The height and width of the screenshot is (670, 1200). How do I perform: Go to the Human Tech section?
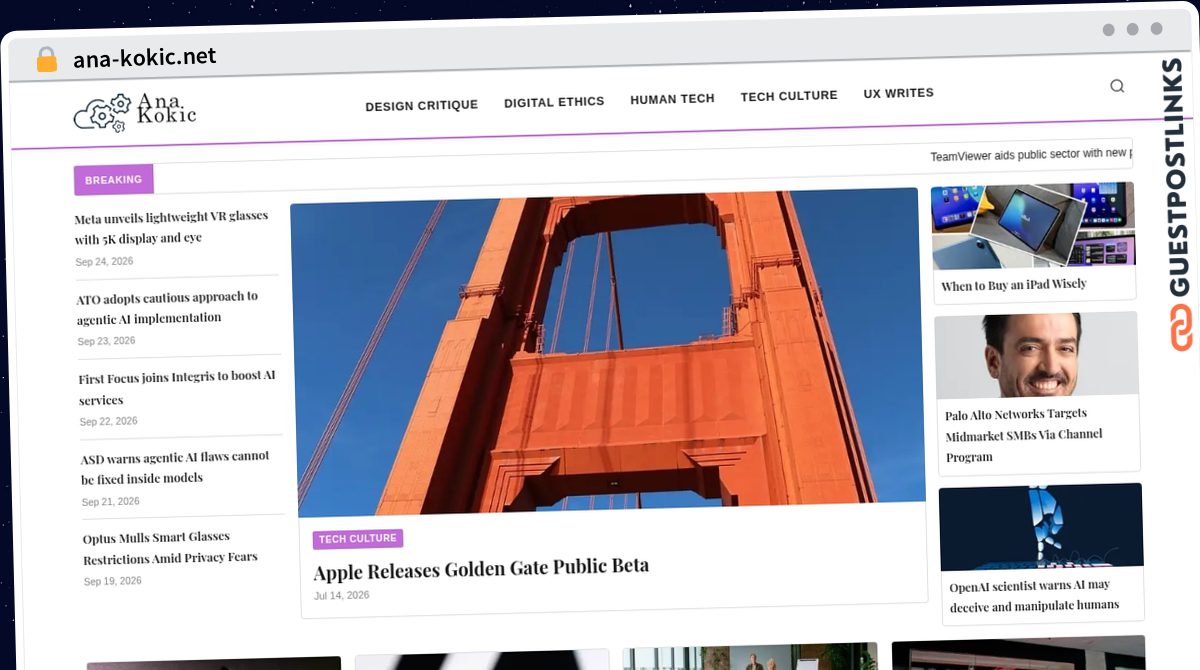coord(672,99)
